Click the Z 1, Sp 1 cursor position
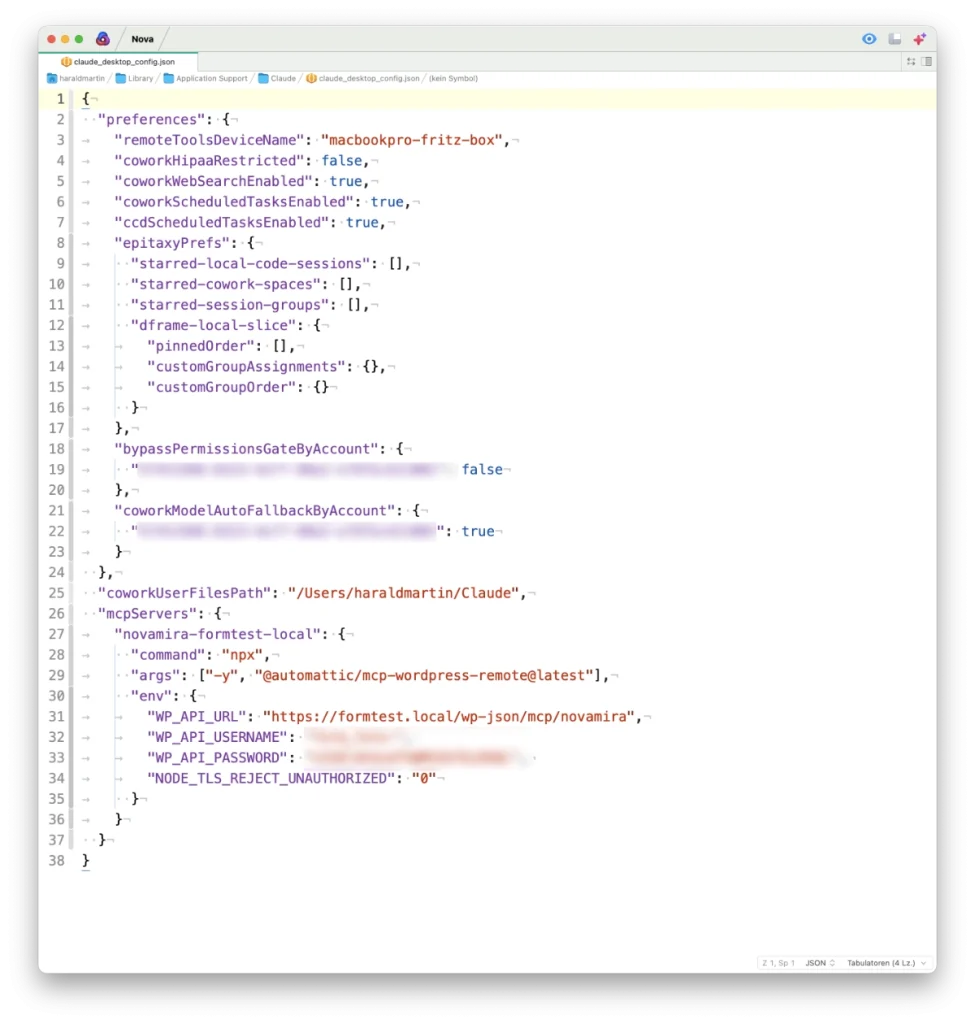This screenshot has height=1024, width=975. (x=778, y=963)
